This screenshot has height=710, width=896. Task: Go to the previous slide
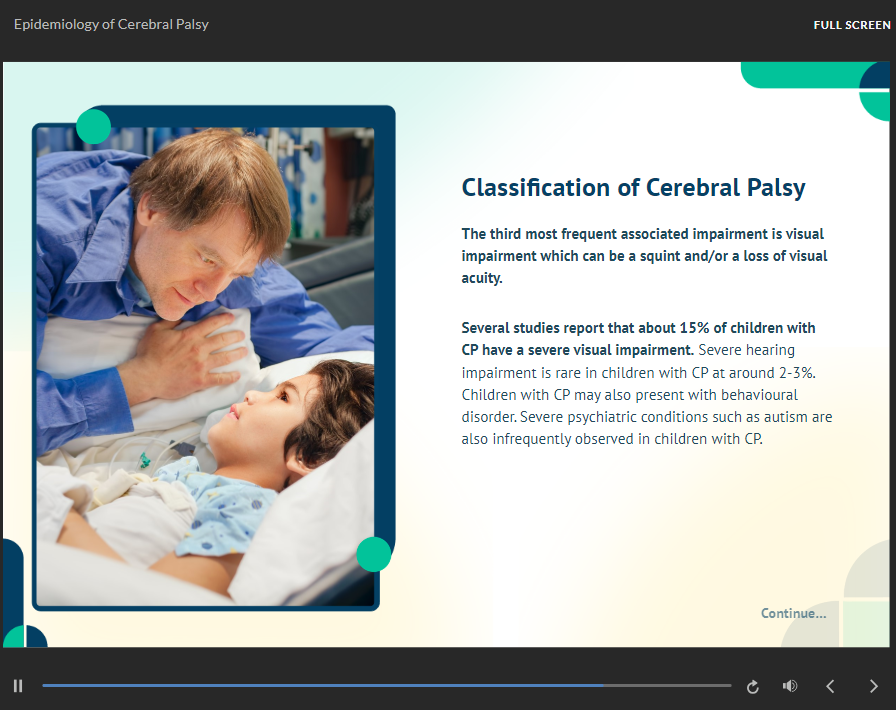pos(830,686)
